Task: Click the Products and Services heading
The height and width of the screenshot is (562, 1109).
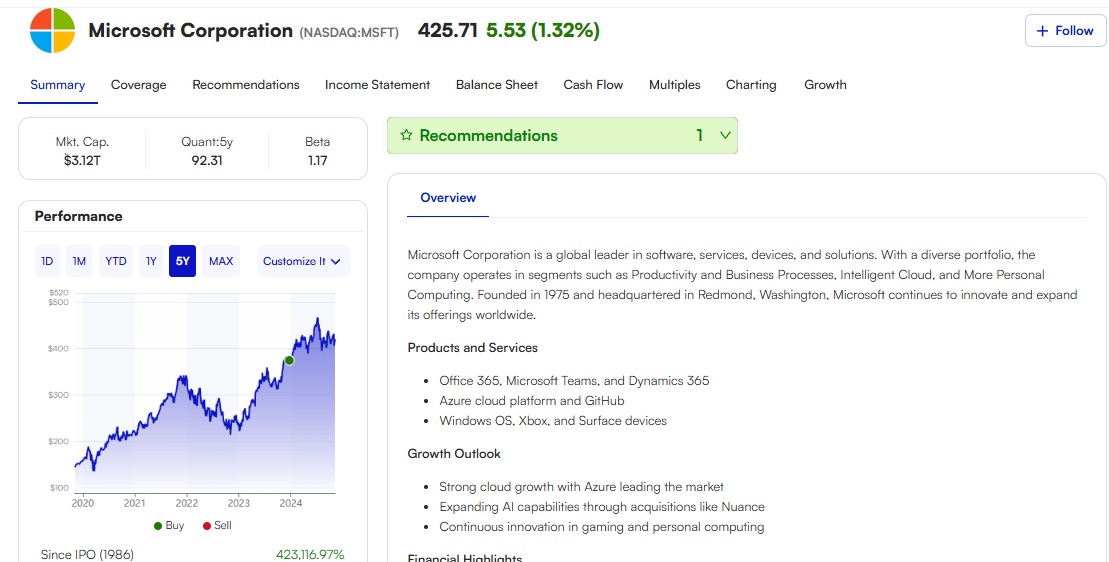Action: pyautogui.click(x=472, y=348)
